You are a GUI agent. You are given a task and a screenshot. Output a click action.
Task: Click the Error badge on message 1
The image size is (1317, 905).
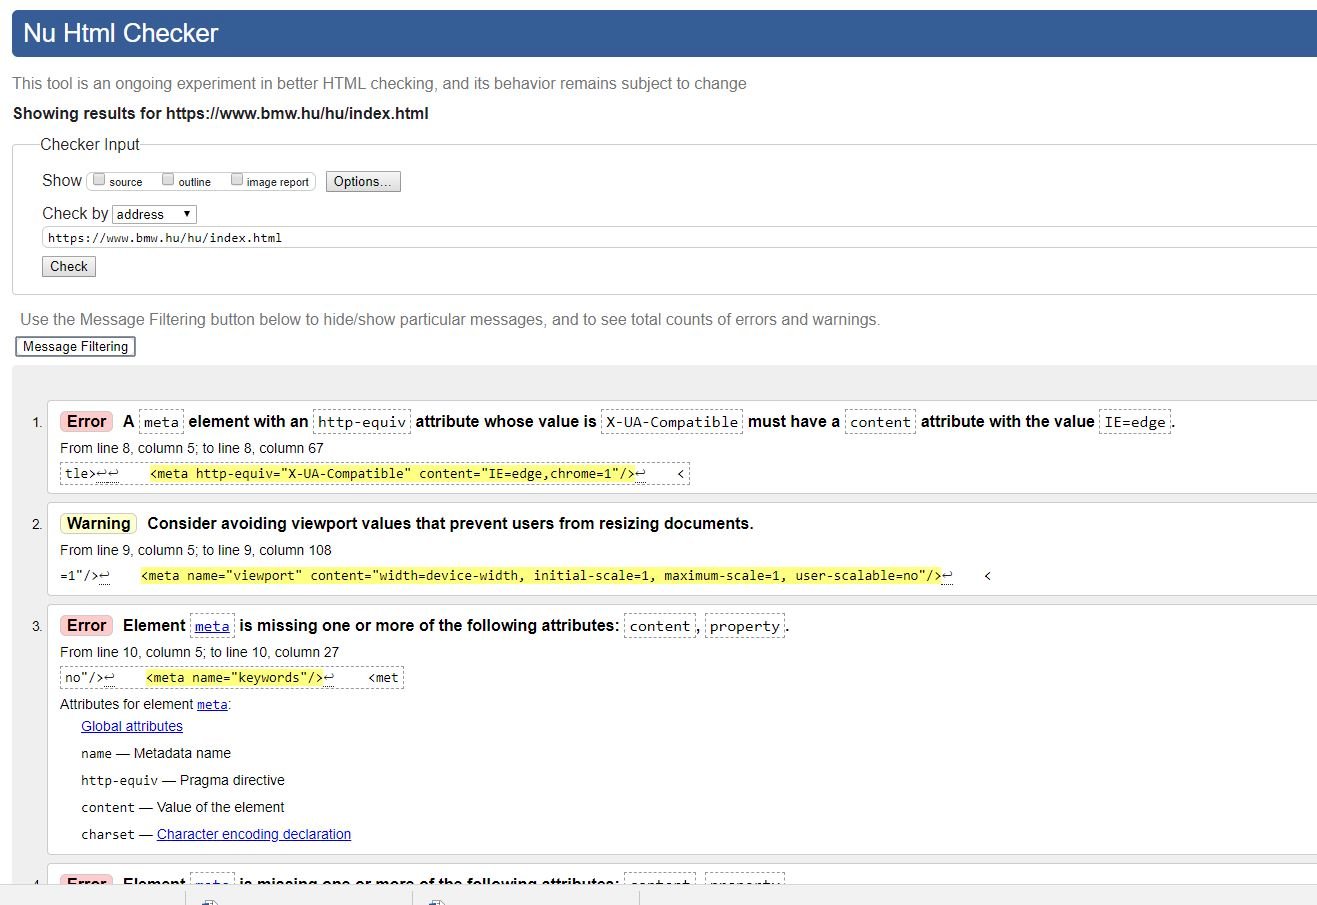86,421
